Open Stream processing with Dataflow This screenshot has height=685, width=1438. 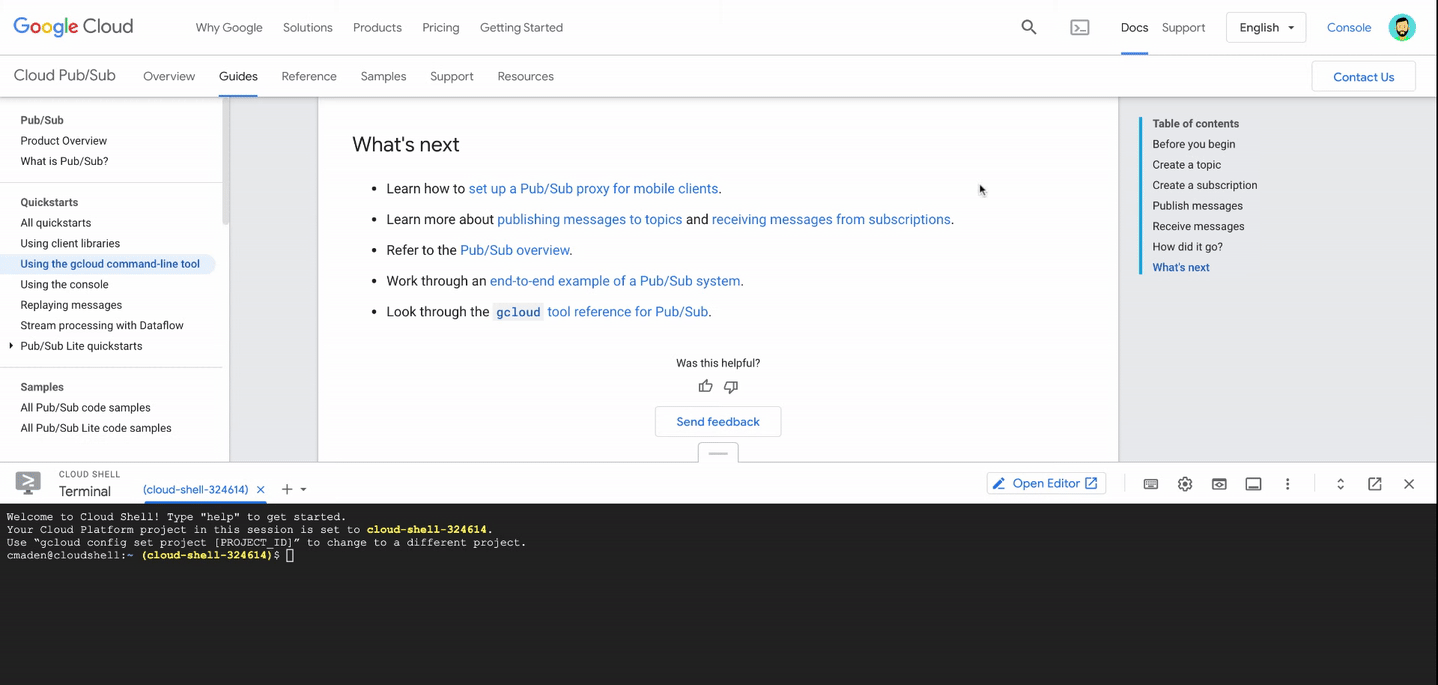pyautogui.click(x=102, y=325)
